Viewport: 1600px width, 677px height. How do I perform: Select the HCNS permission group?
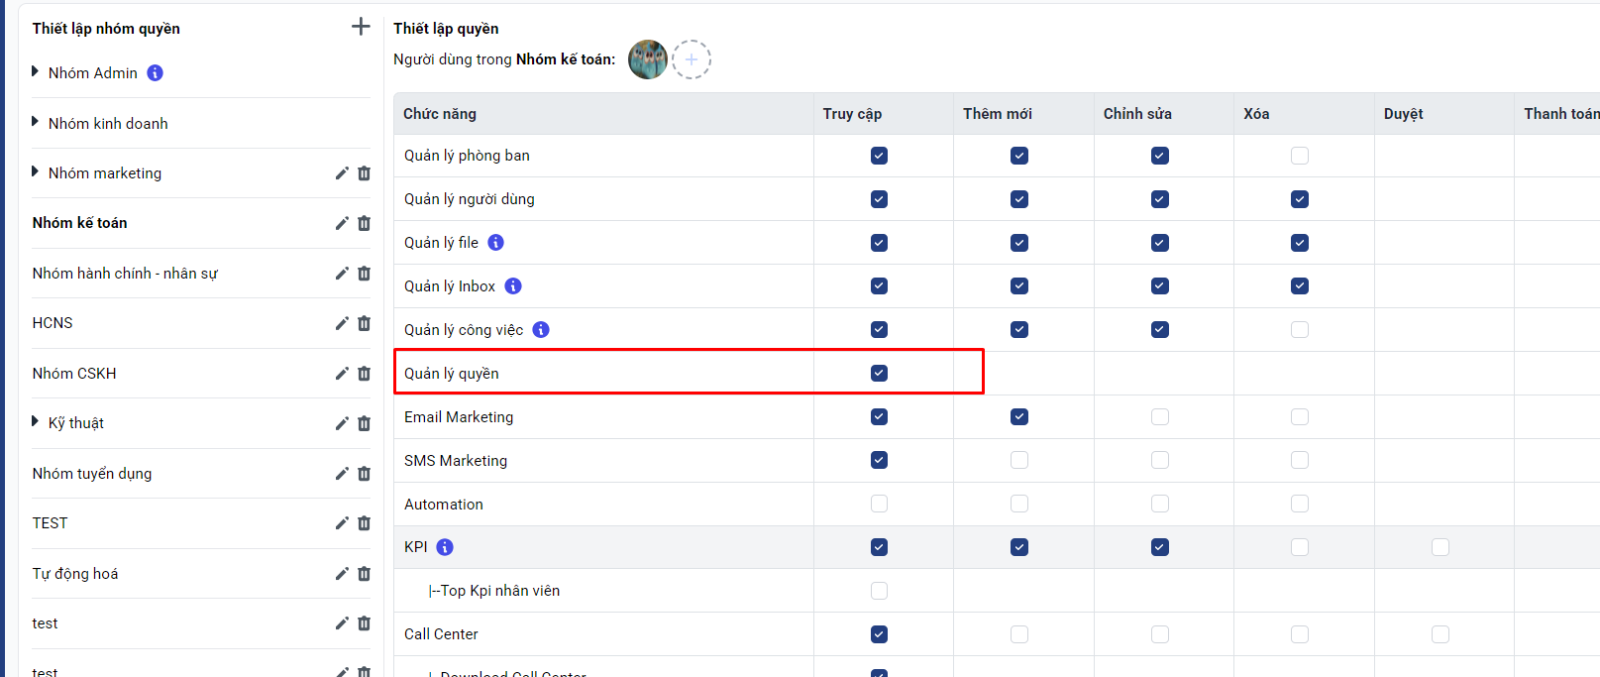point(53,323)
